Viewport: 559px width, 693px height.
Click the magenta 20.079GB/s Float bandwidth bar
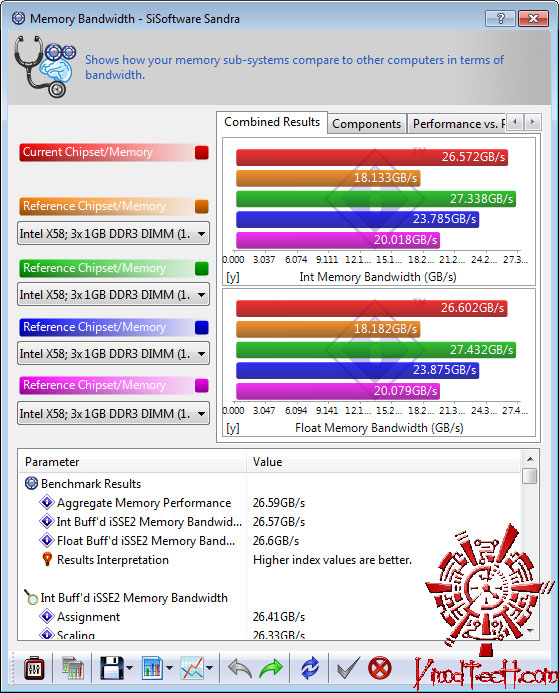pos(338,391)
